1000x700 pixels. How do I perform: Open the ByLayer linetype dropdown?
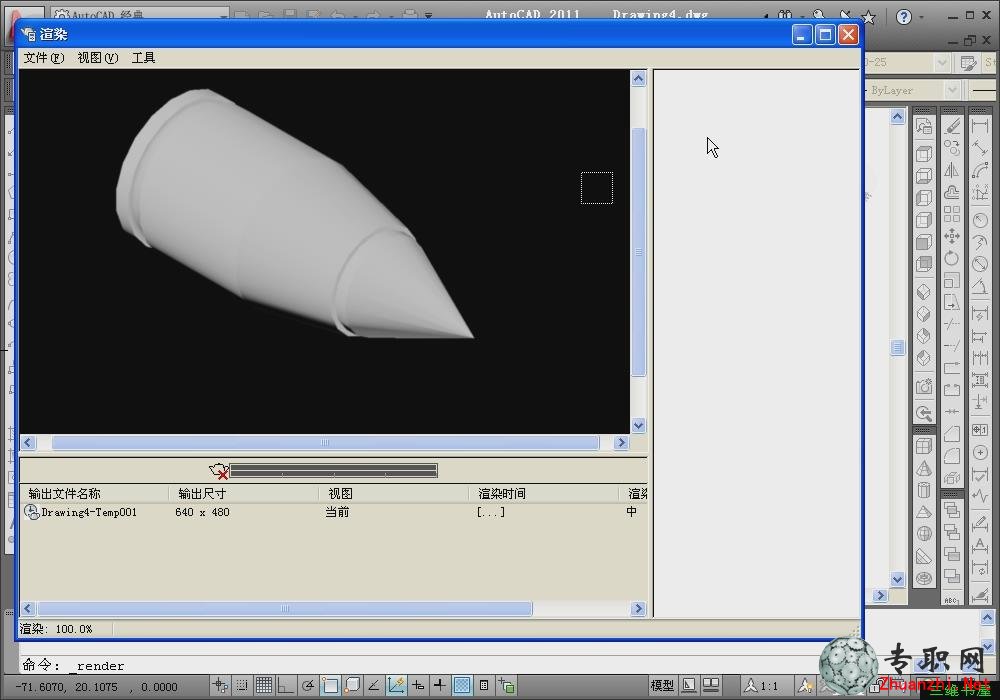(x=952, y=90)
